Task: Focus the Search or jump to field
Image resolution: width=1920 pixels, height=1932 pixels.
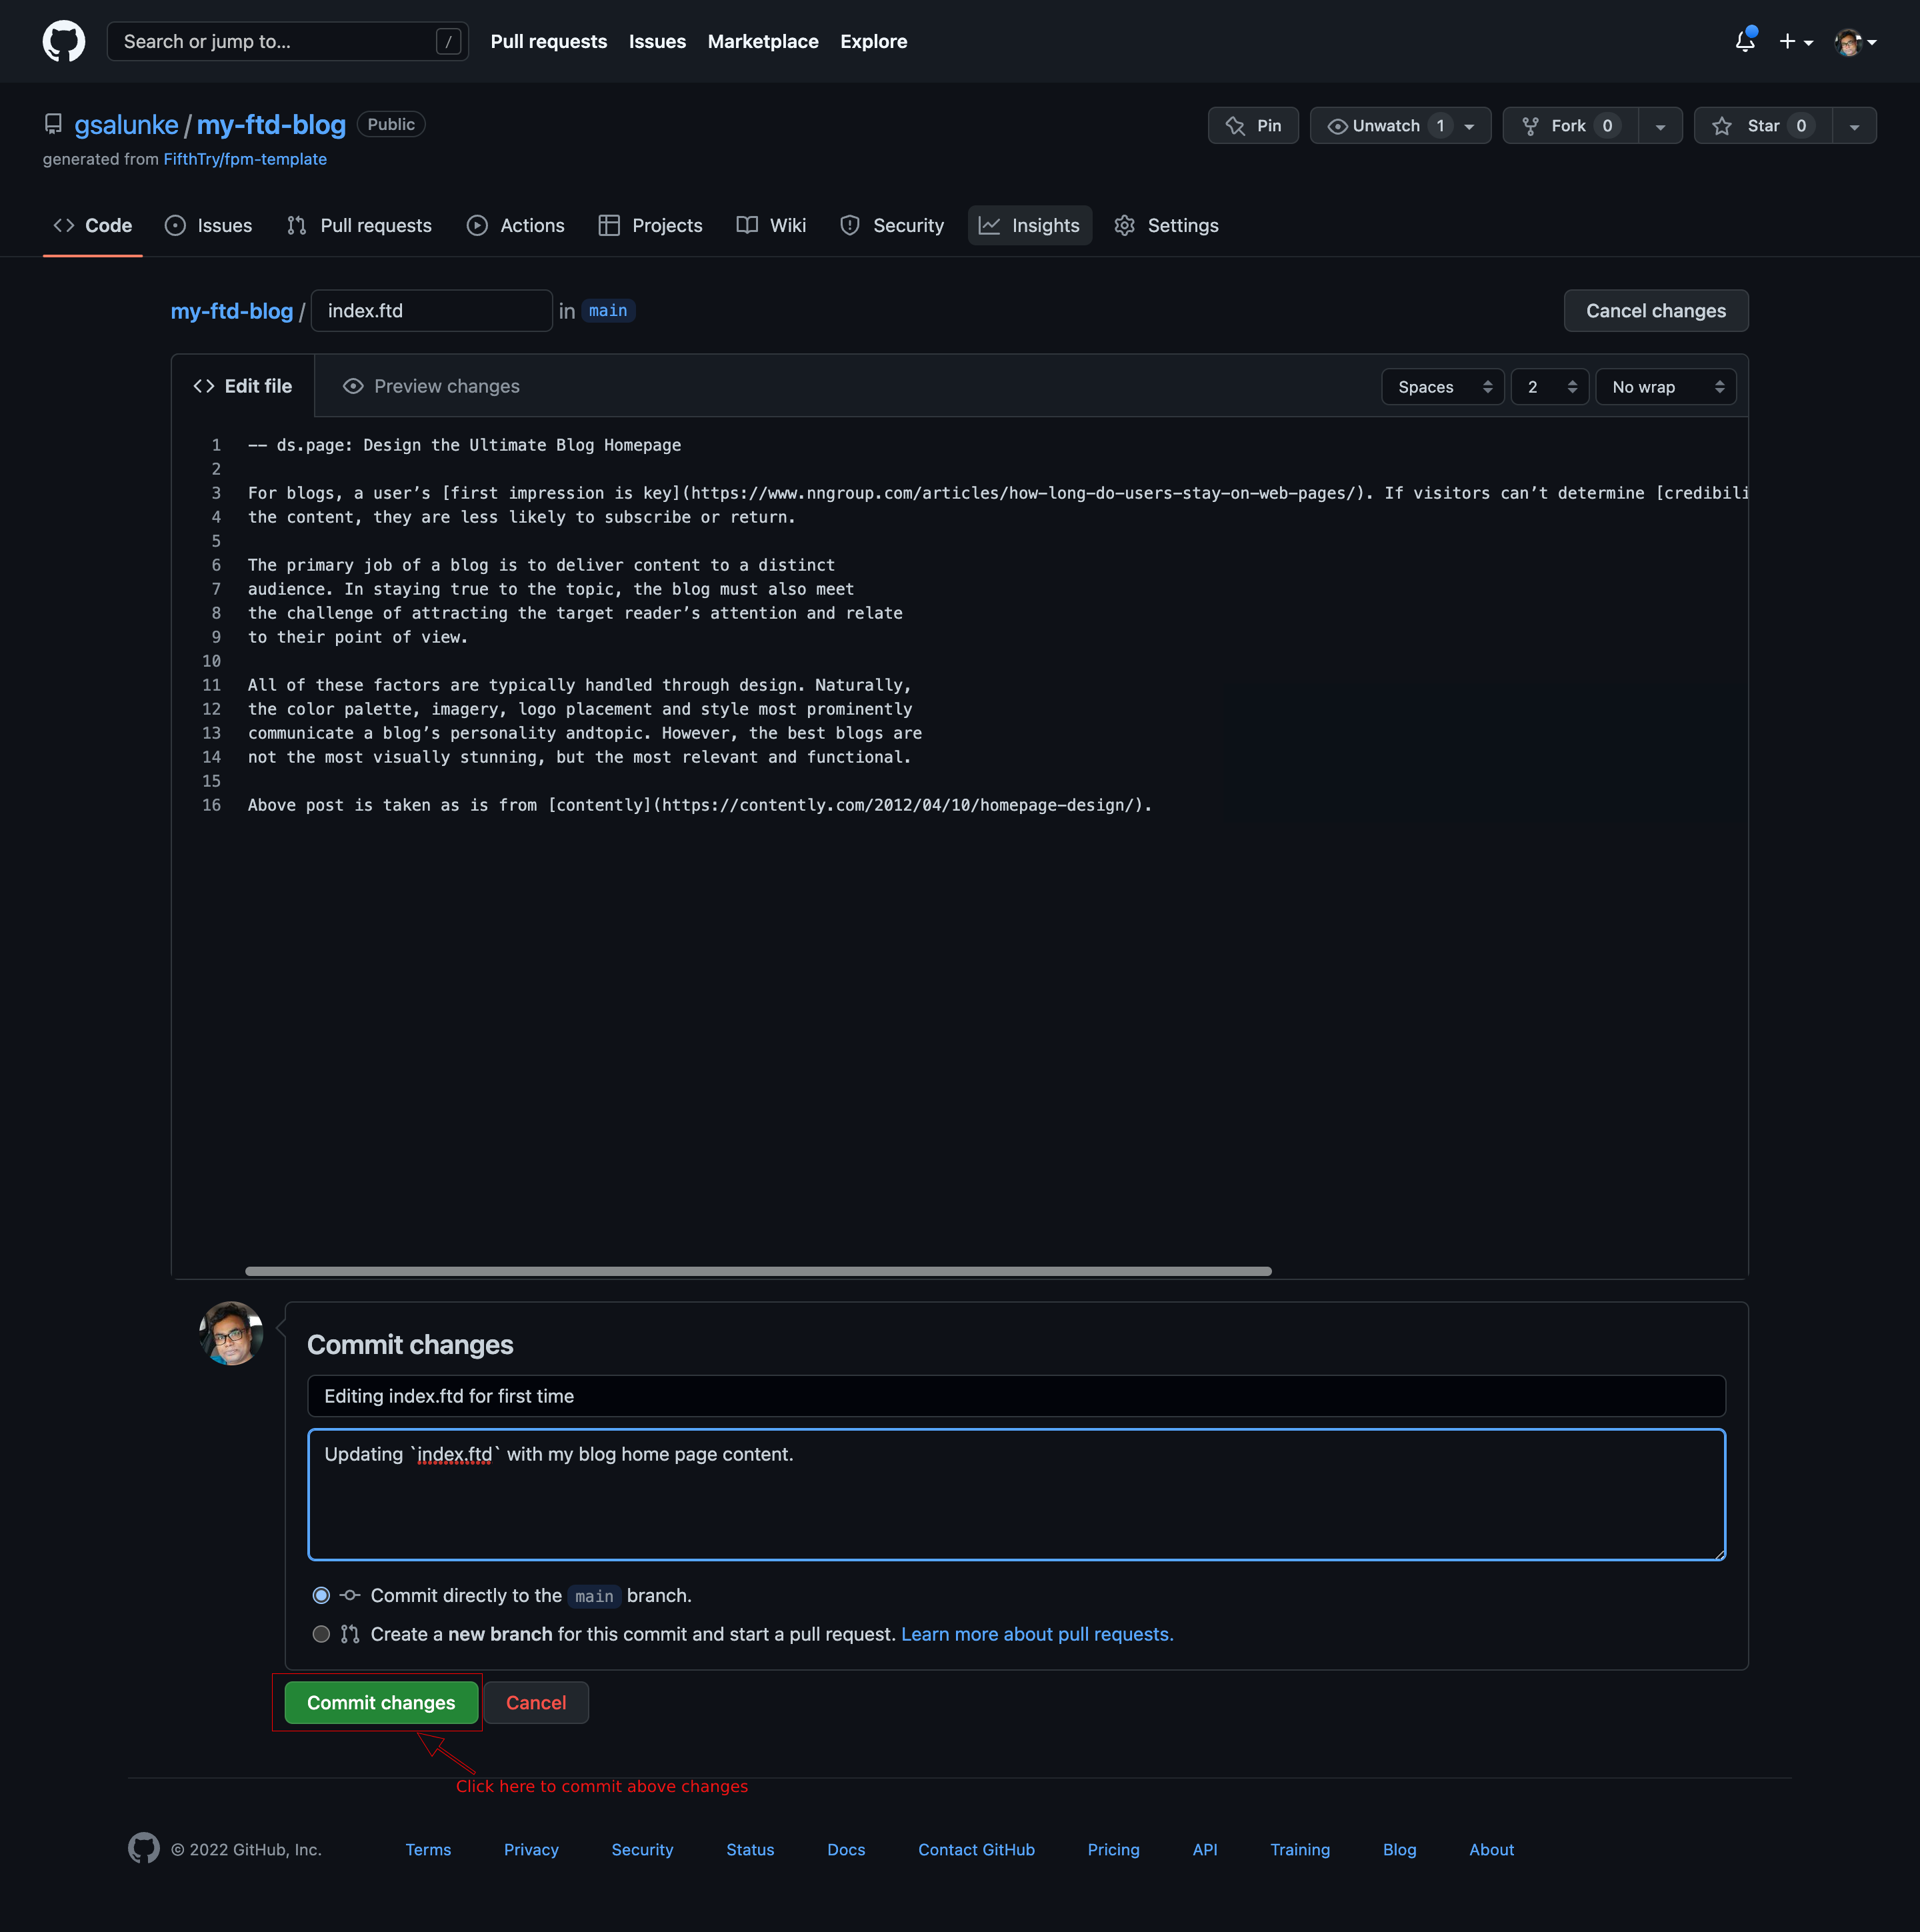Action: point(287,41)
